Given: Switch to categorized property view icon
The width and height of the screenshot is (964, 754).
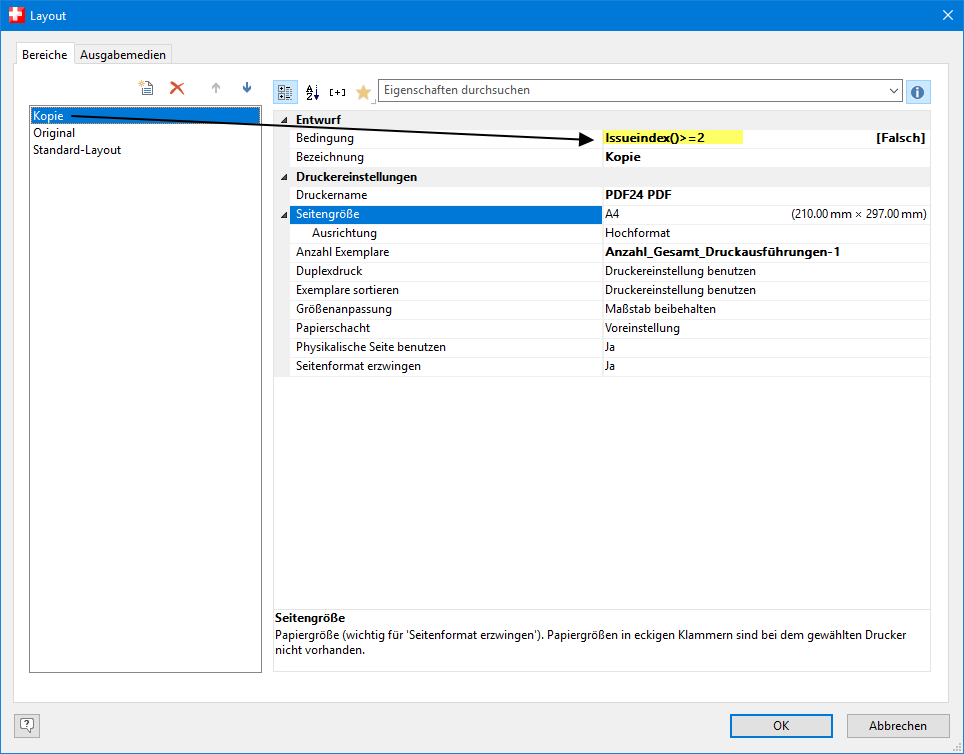Looking at the screenshot, I should 285,92.
